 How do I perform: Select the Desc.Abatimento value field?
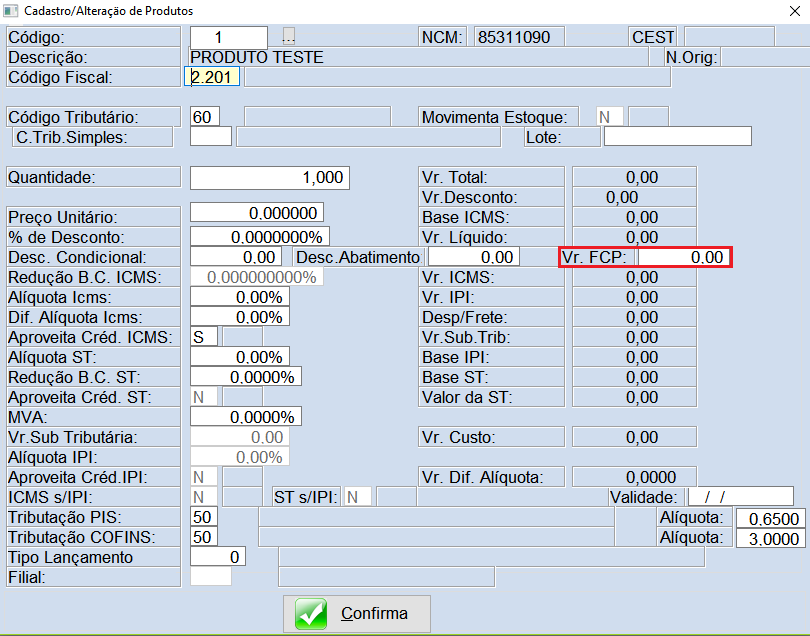pyautogui.click(x=473, y=257)
